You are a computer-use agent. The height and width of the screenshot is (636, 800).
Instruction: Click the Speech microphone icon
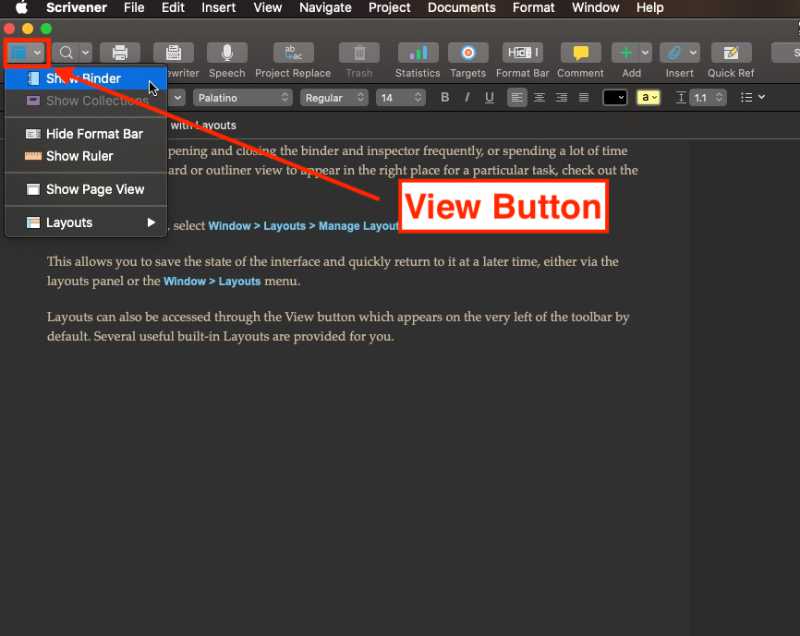(227, 53)
